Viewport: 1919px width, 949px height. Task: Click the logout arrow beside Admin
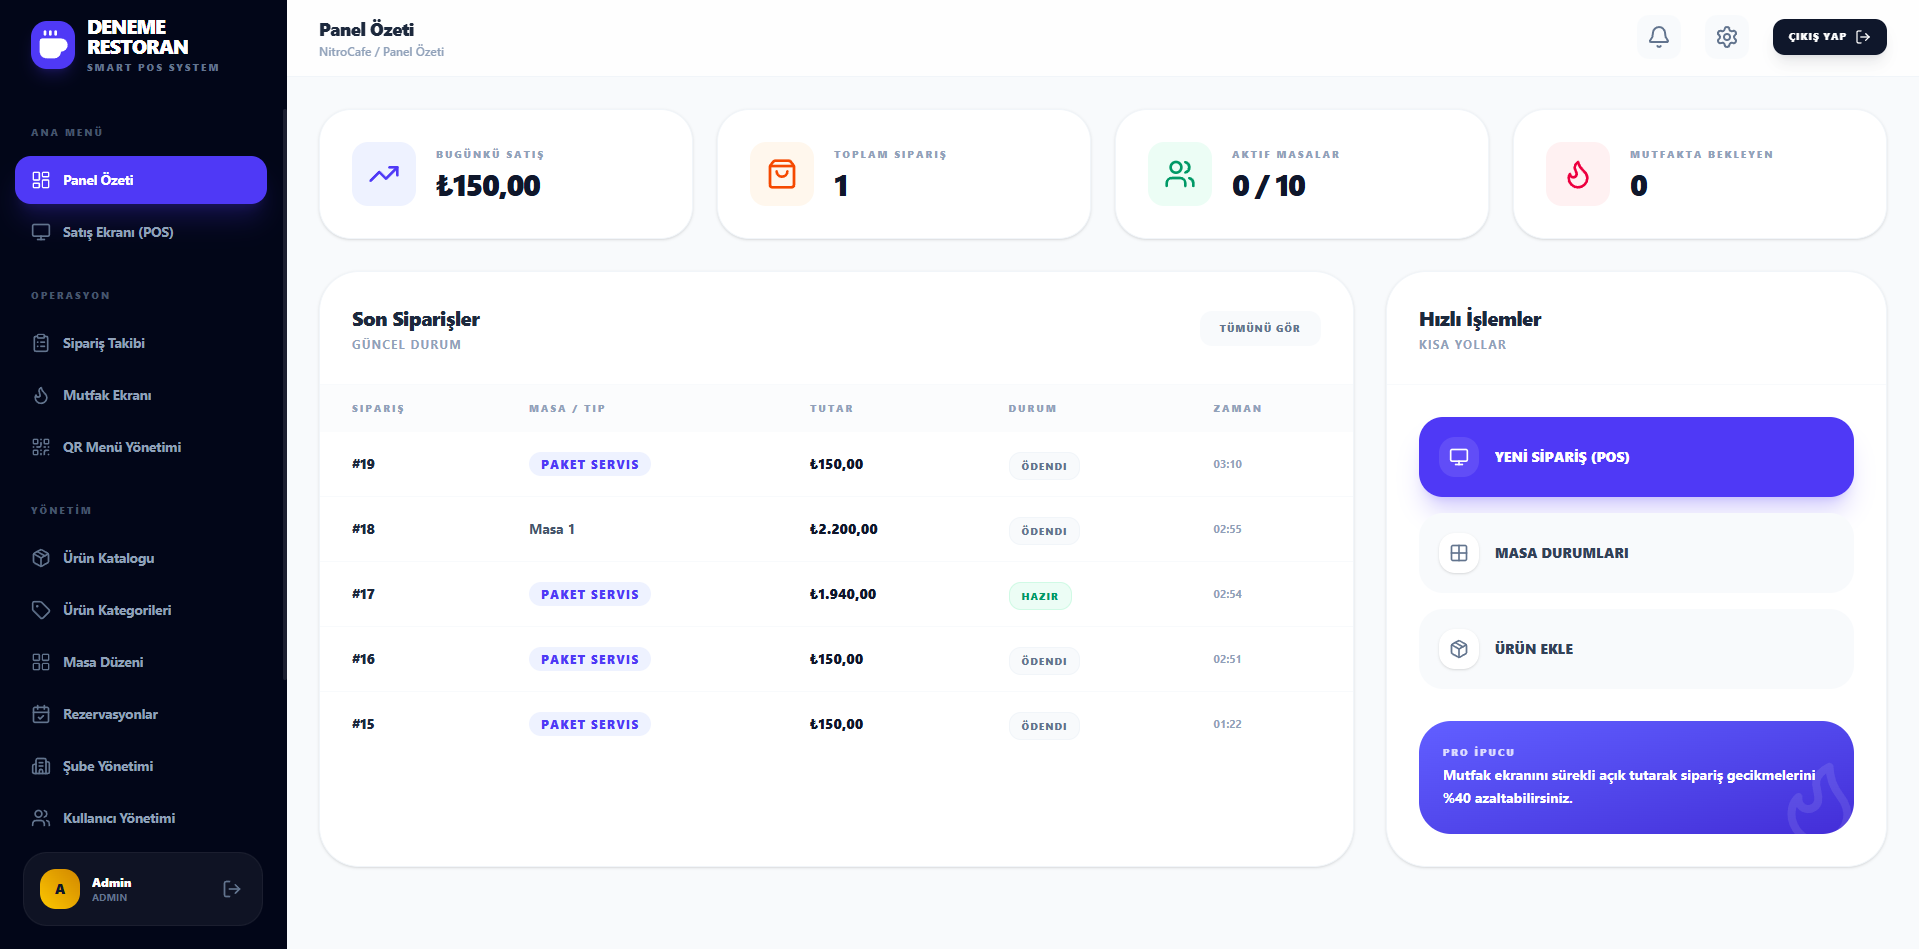[x=232, y=889]
